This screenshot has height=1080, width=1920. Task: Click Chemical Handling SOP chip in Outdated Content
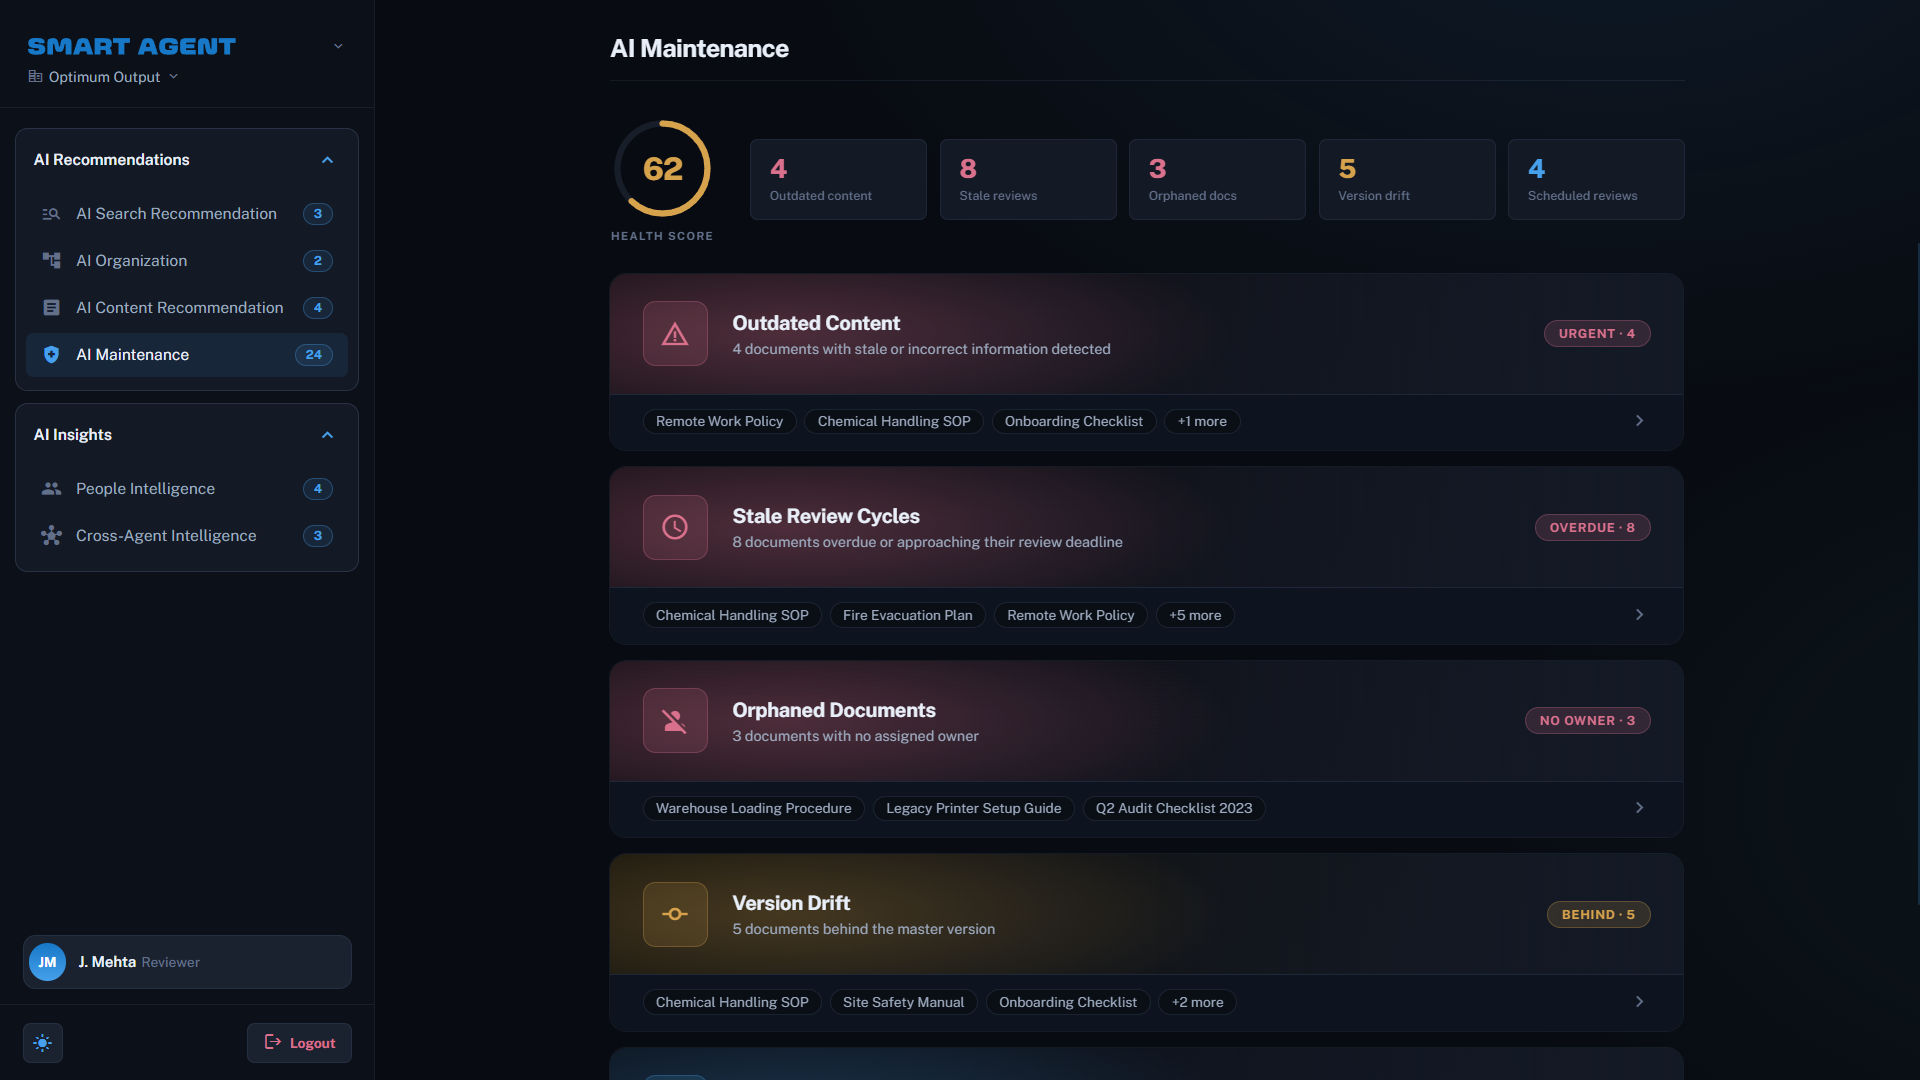click(894, 422)
